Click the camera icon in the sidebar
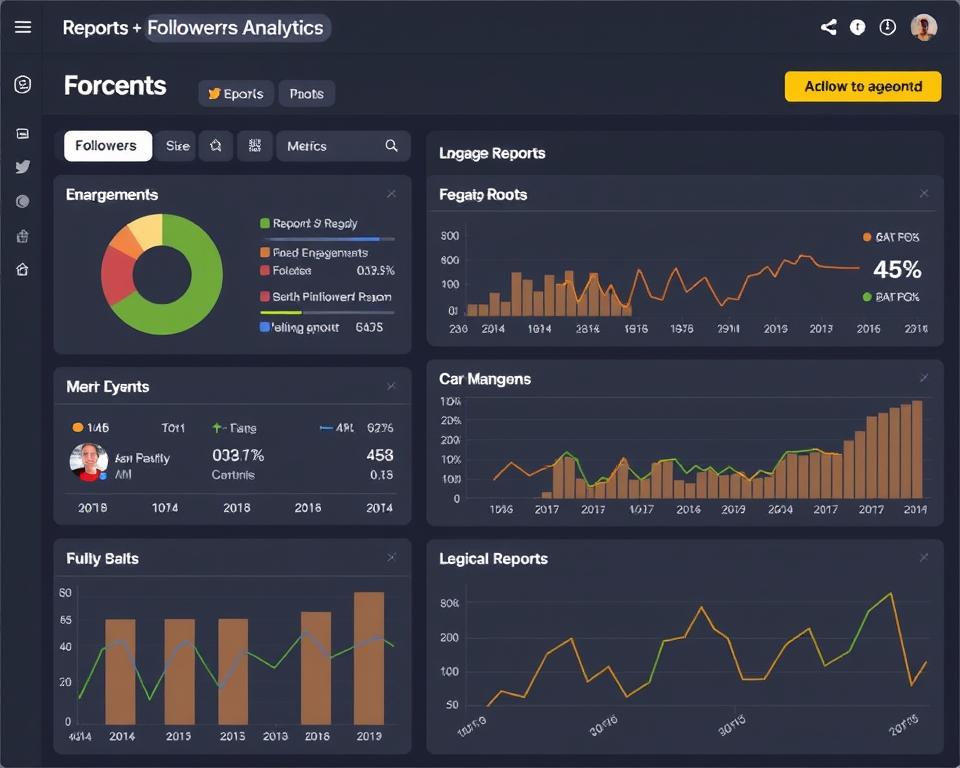The width and height of the screenshot is (960, 768). pos(22,133)
